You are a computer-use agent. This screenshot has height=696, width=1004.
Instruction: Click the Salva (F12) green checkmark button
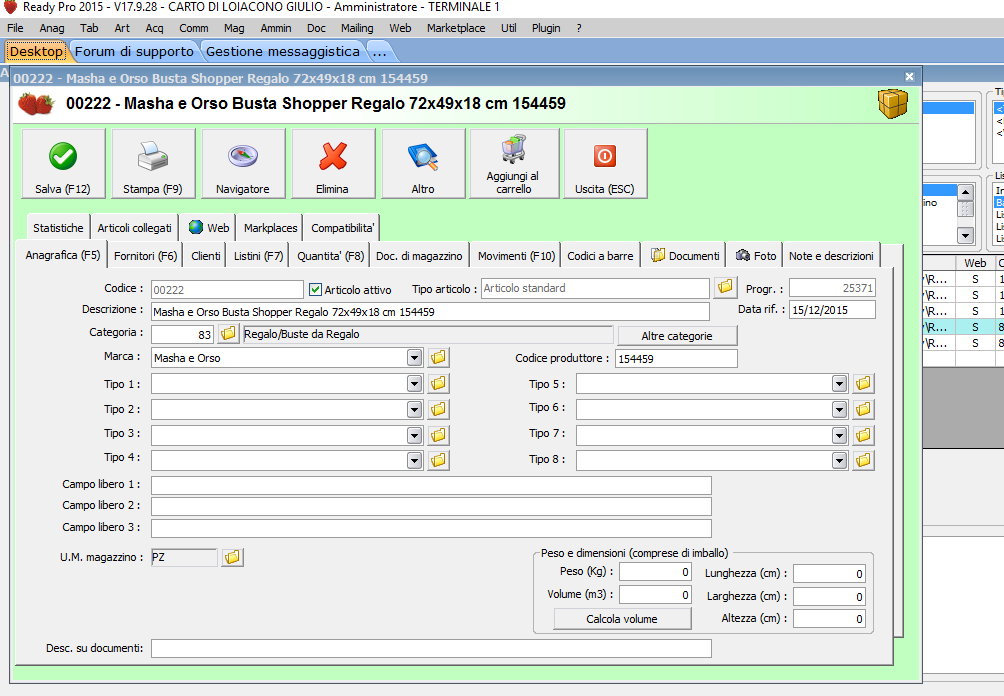pyautogui.click(x=63, y=163)
